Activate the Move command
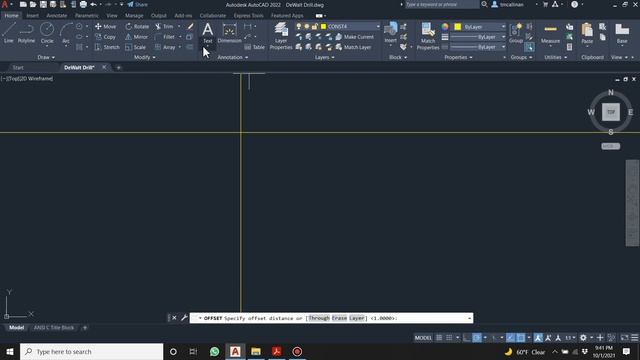640x360 pixels. click(x=105, y=27)
